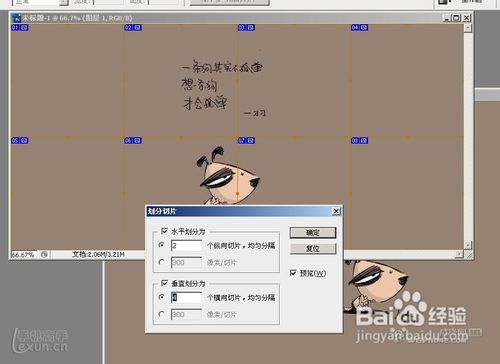Click the 66.67% zoom field in the status bar
This screenshot has height=364, width=500.
tap(23, 255)
